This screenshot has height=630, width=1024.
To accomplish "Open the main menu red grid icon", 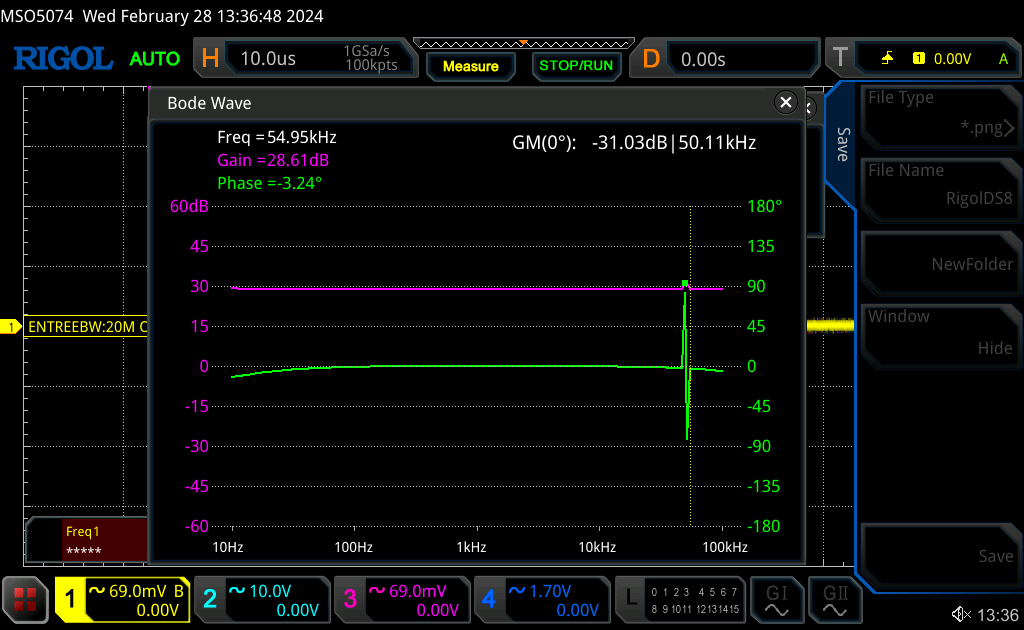I will (25, 599).
